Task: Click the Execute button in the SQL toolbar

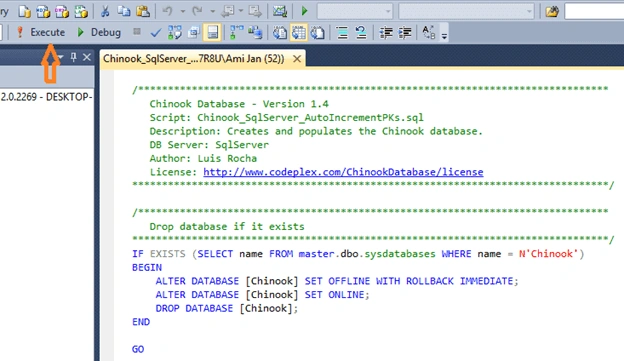Action: (40, 32)
